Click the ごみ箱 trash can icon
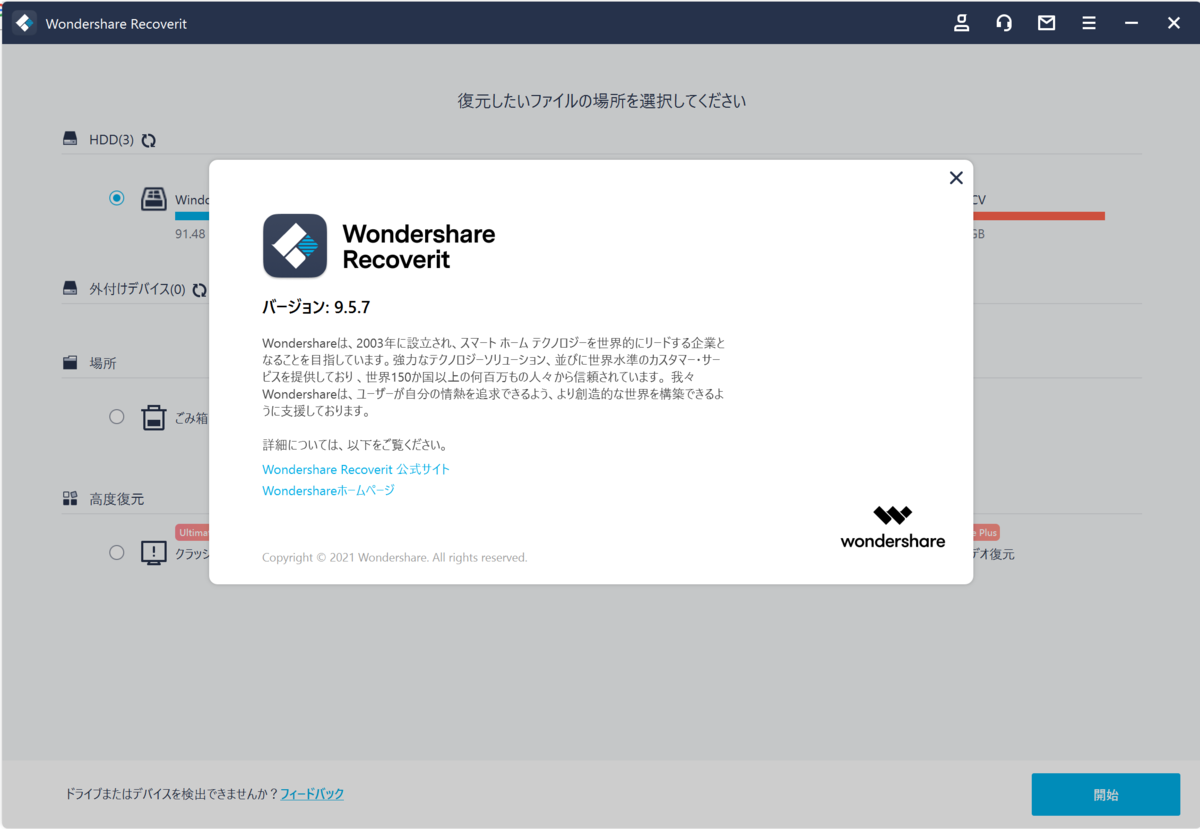1200x829 pixels. tap(153, 417)
